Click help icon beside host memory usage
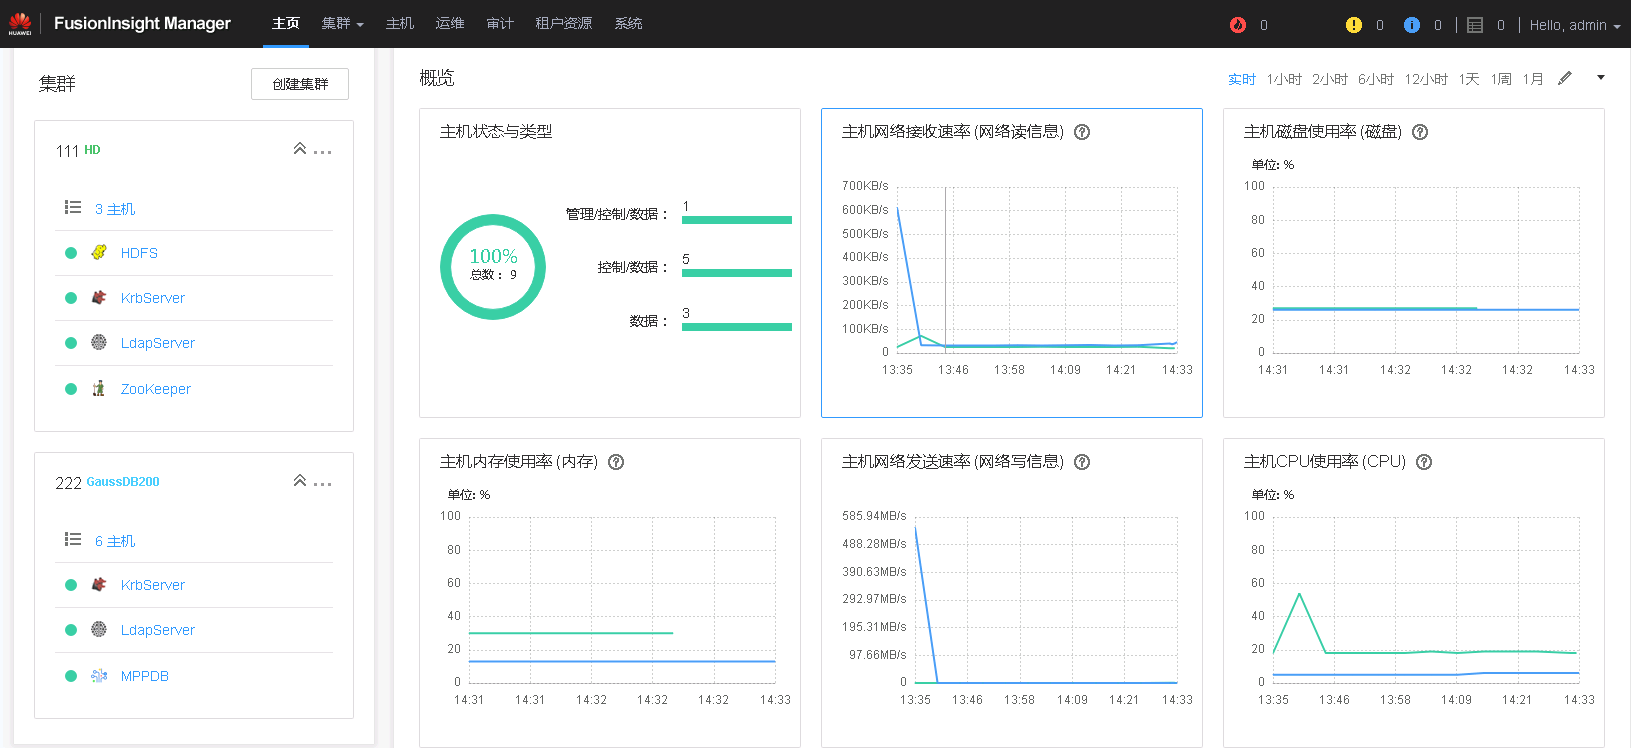The width and height of the screenshot is (1631, 748). pos(616,462)
